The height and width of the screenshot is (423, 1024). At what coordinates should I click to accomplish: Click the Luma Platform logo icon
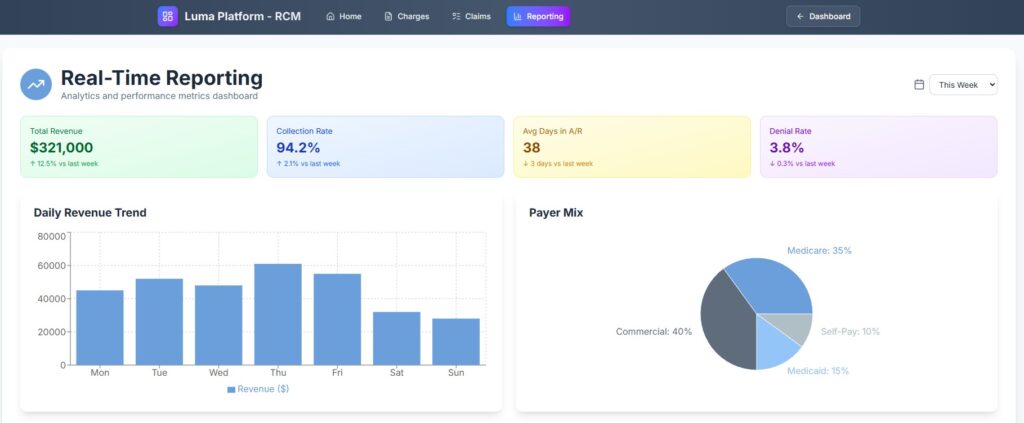[x=167, y=16]
